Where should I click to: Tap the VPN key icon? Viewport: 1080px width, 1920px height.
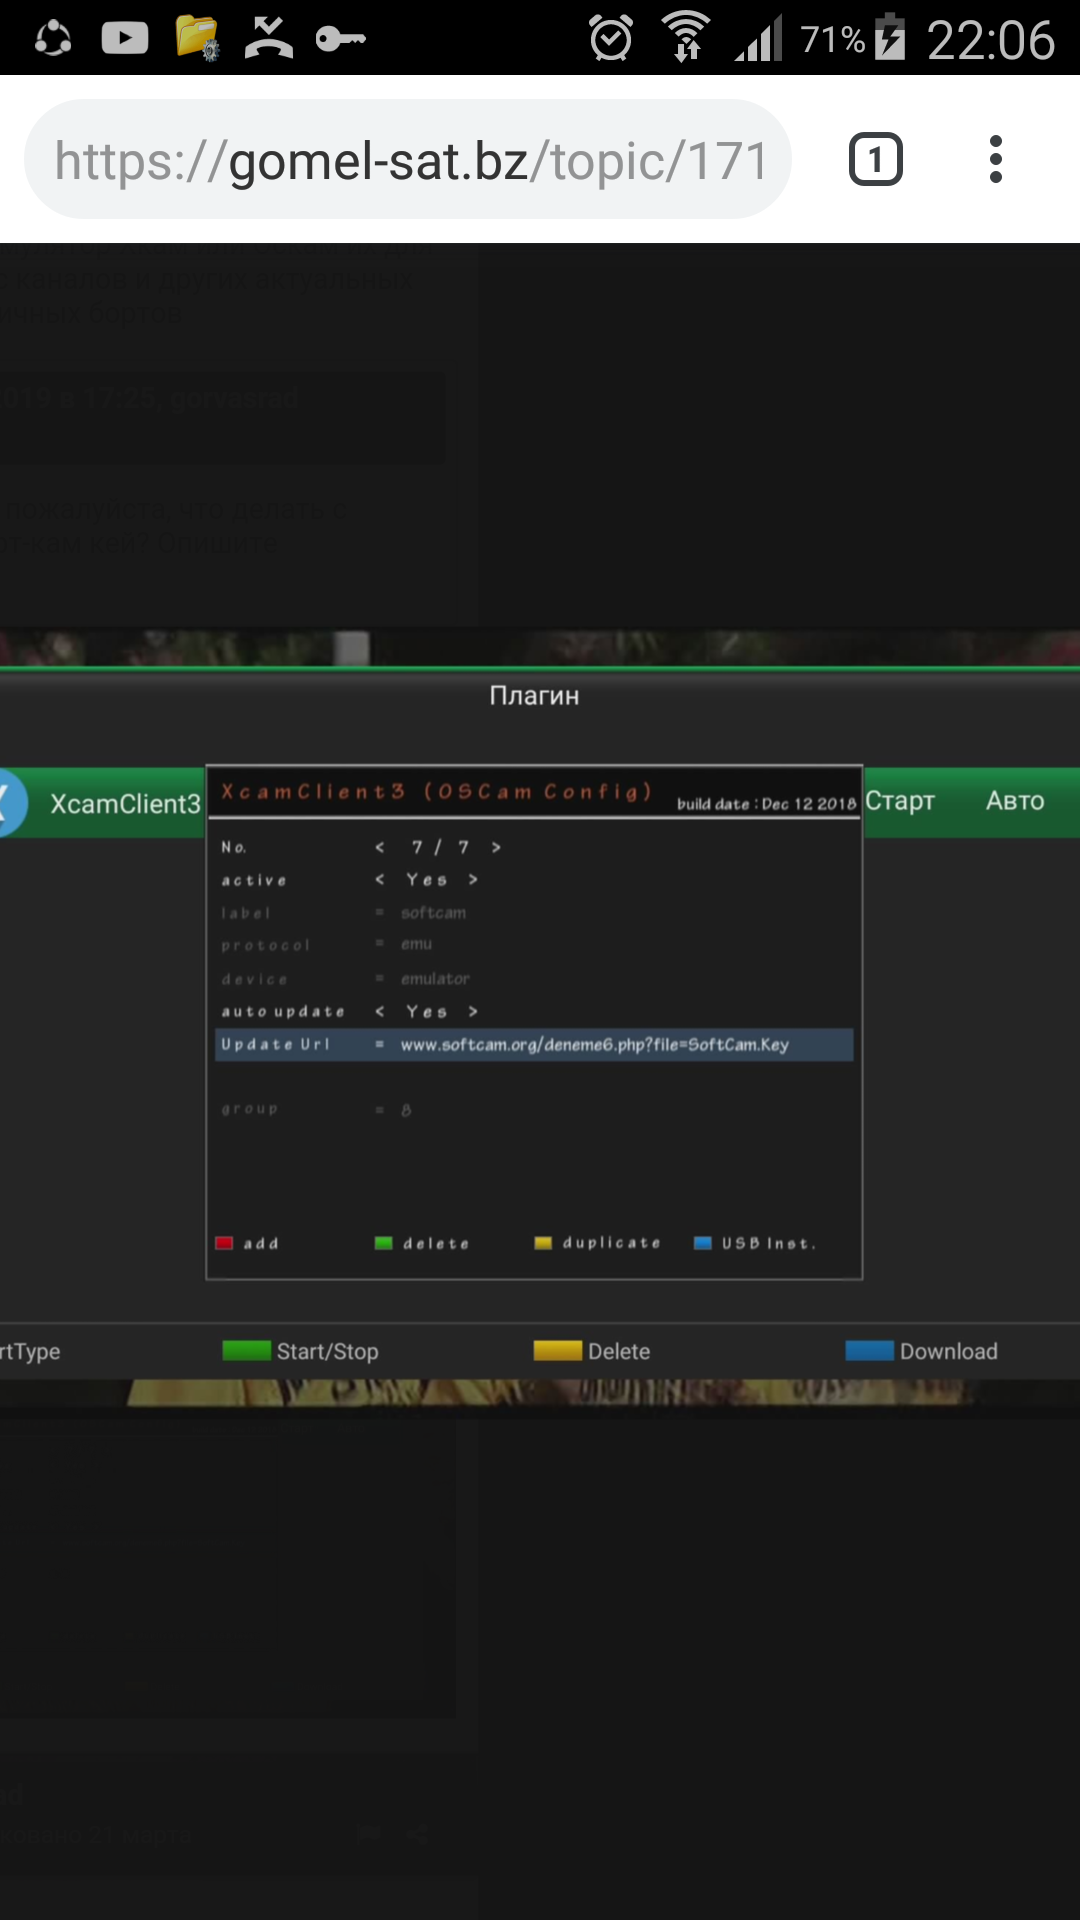pos(341,39)
